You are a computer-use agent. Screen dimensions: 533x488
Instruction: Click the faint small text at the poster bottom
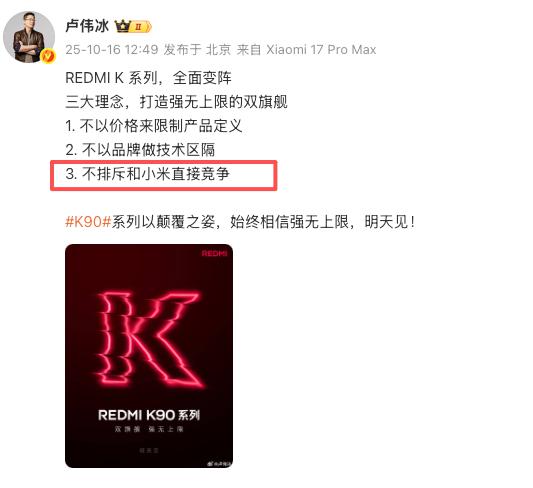149,451
